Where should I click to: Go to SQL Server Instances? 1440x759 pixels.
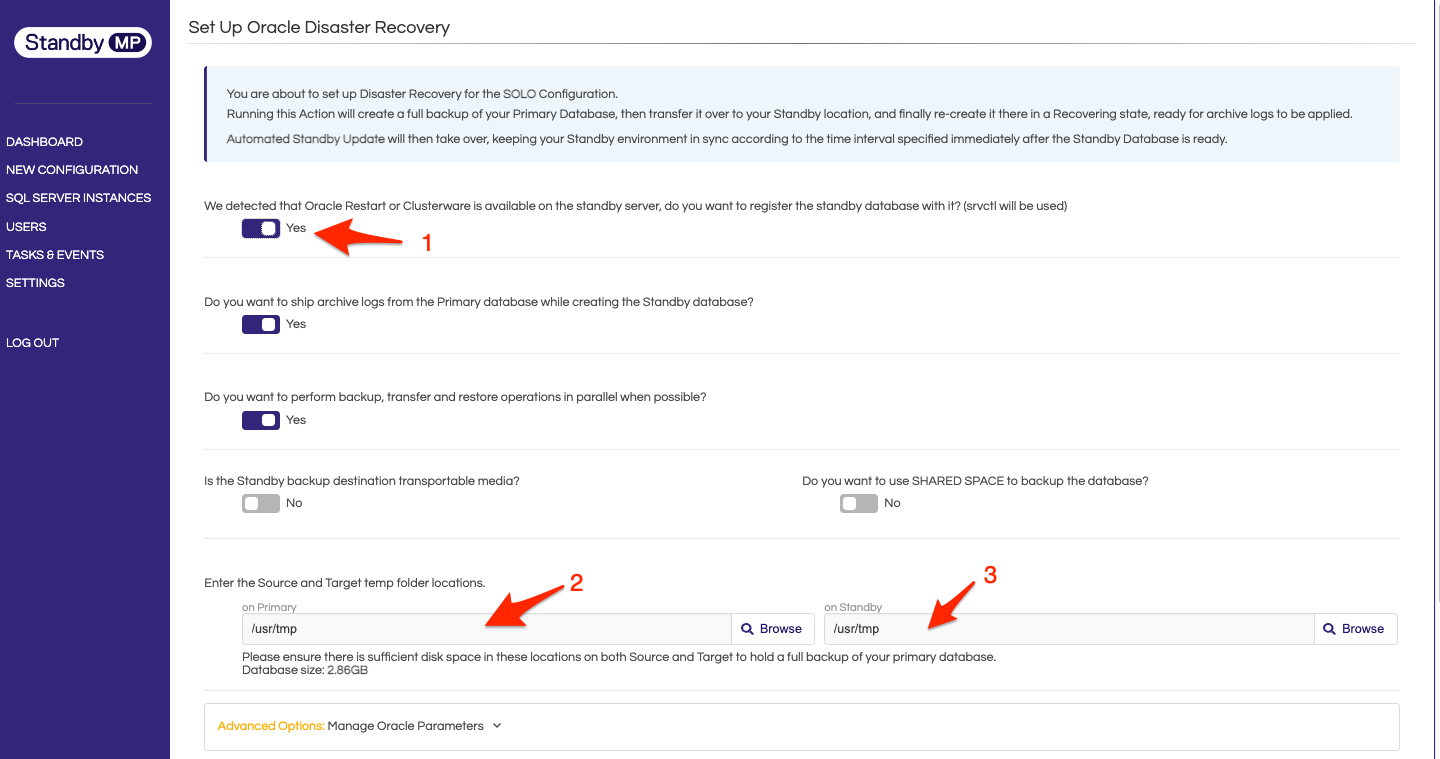coord(79,198)
